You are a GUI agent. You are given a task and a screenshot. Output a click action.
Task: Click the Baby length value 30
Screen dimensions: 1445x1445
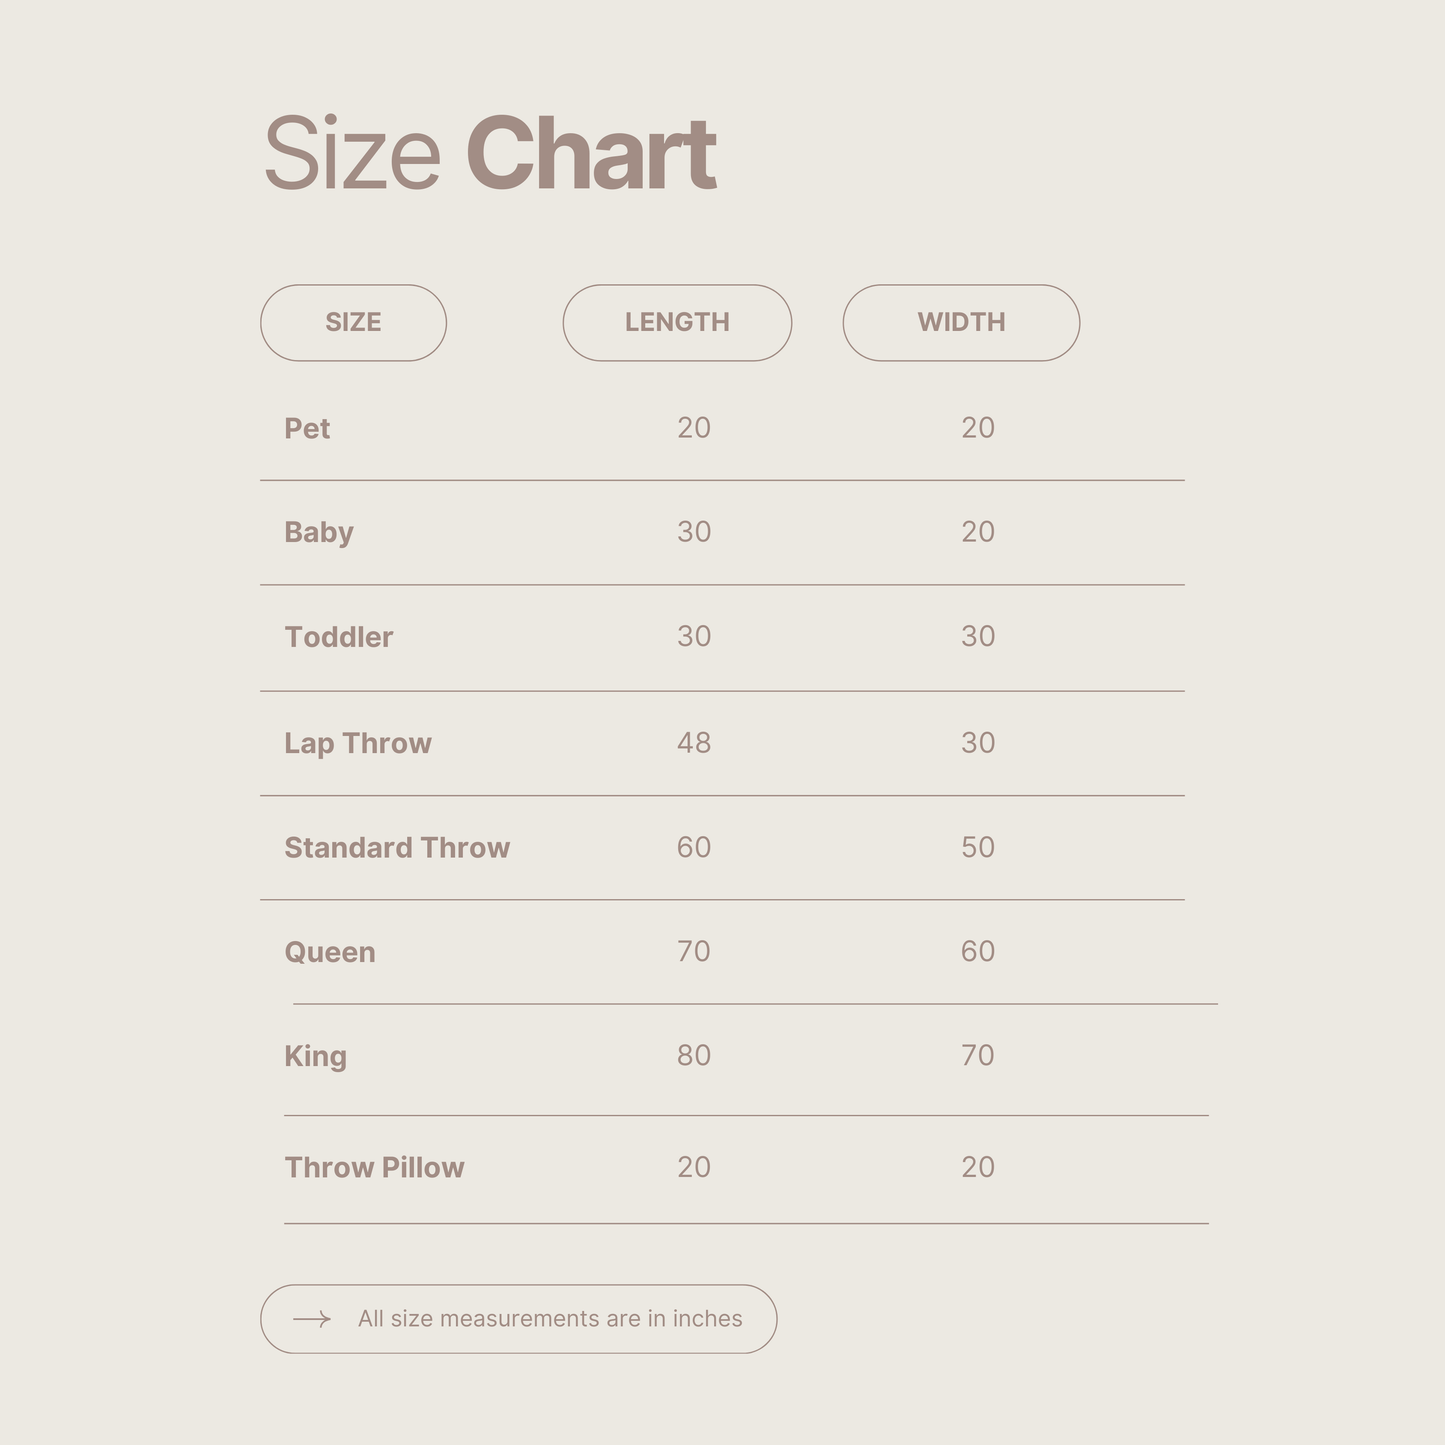pos(694,532)
